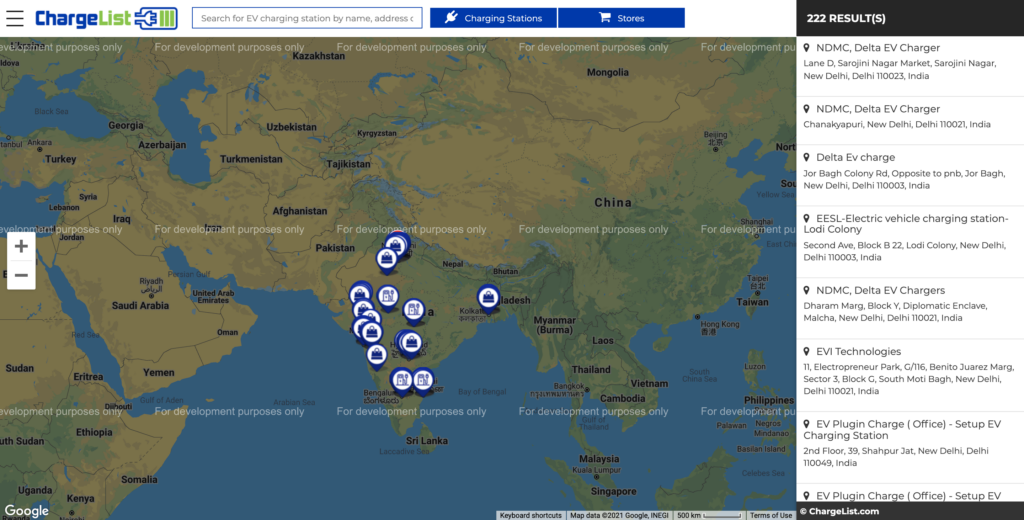The height and width of the screenshot is (520, 1024).
Task: Click pin icon of Shahpur Jat EV Plugin
Action: tap(807, 425)
